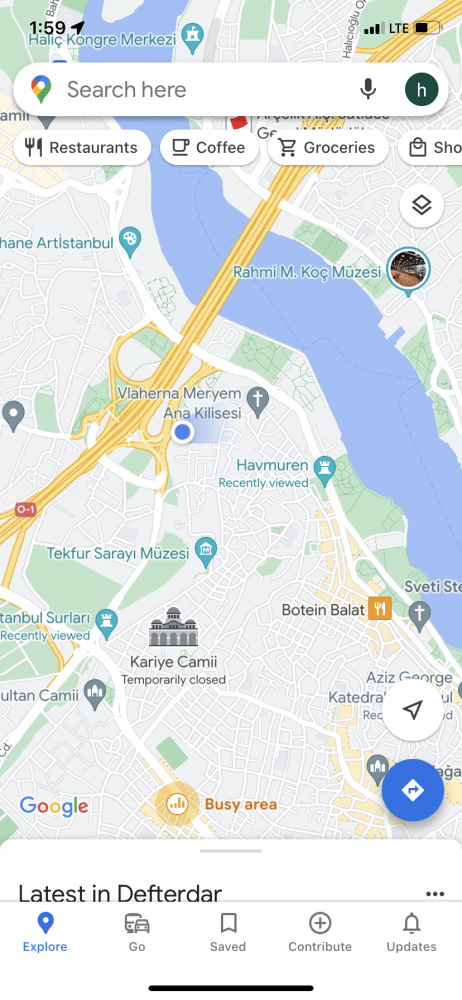Open the Saved tab

point(228,932)
